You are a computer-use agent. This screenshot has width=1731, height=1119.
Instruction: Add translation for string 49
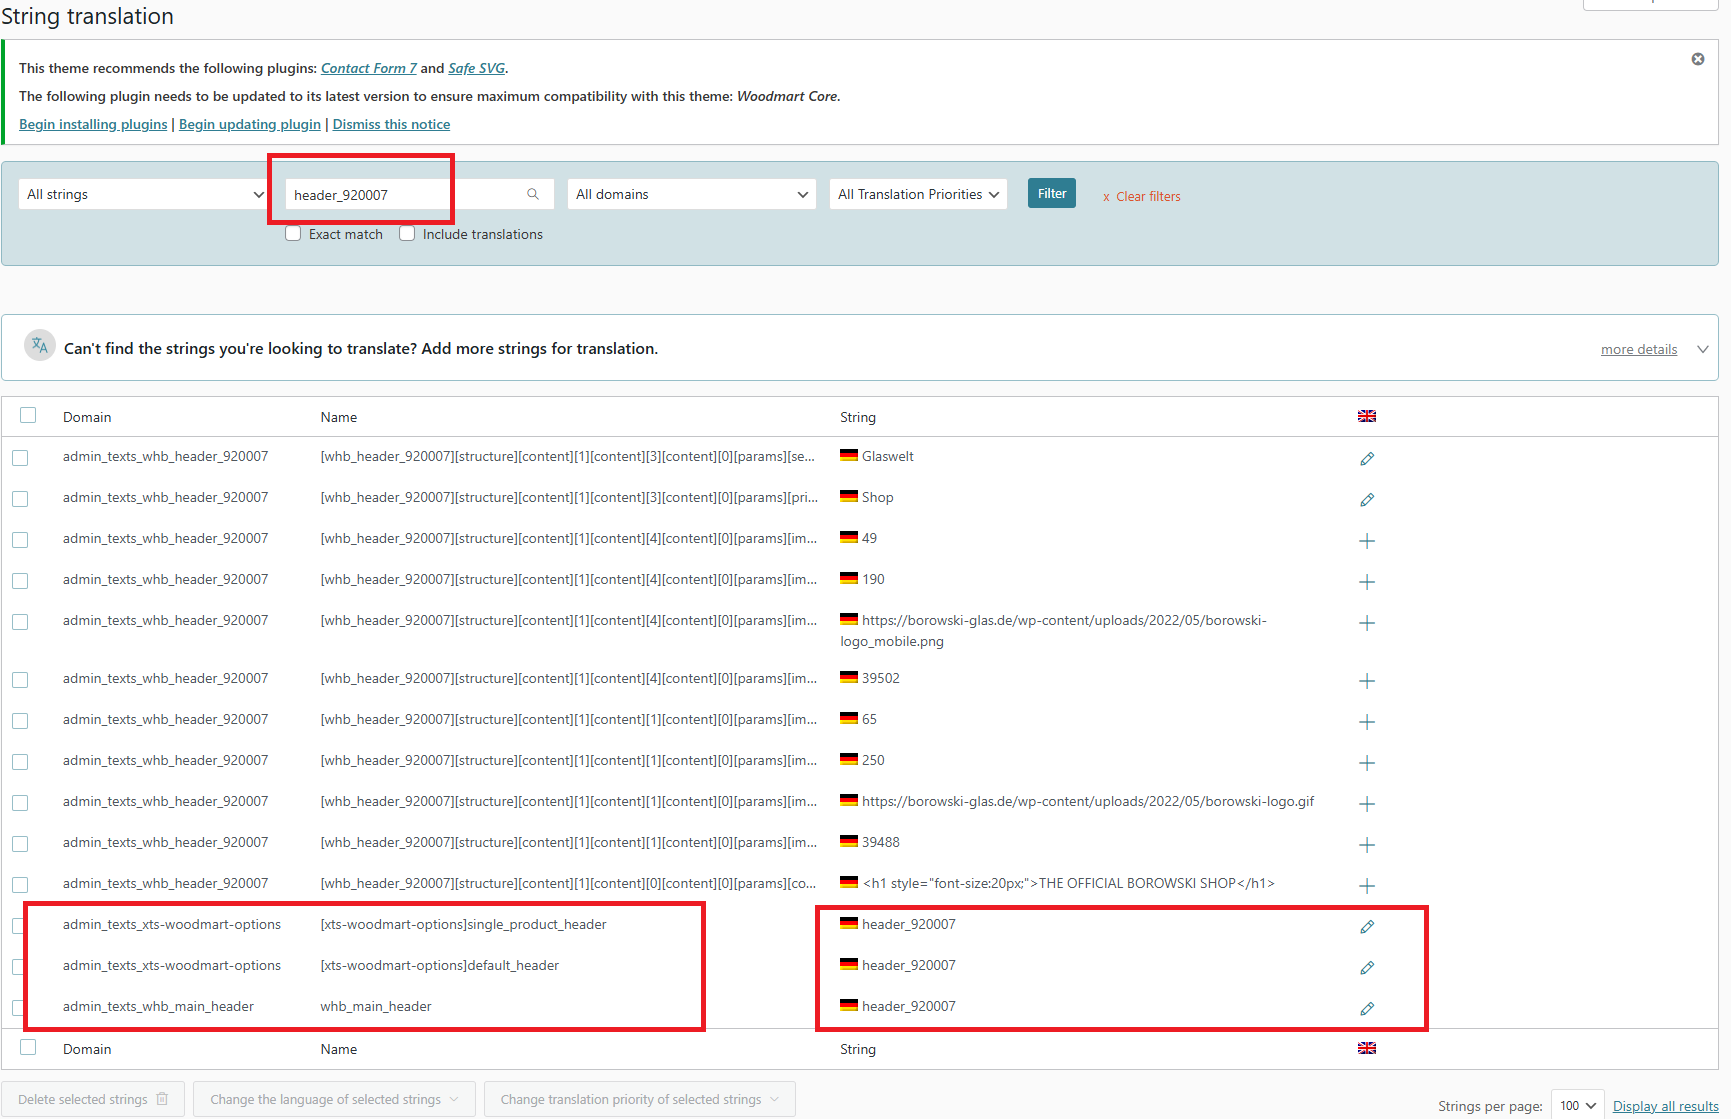coord(1367,541)
